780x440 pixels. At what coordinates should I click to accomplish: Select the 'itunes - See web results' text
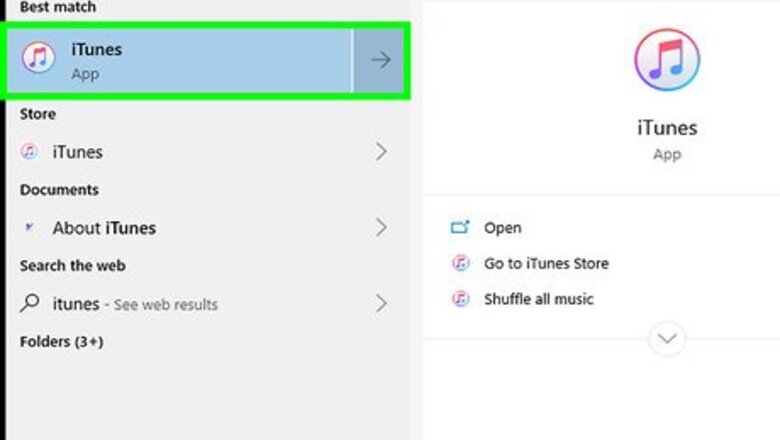tap(135, 304)
